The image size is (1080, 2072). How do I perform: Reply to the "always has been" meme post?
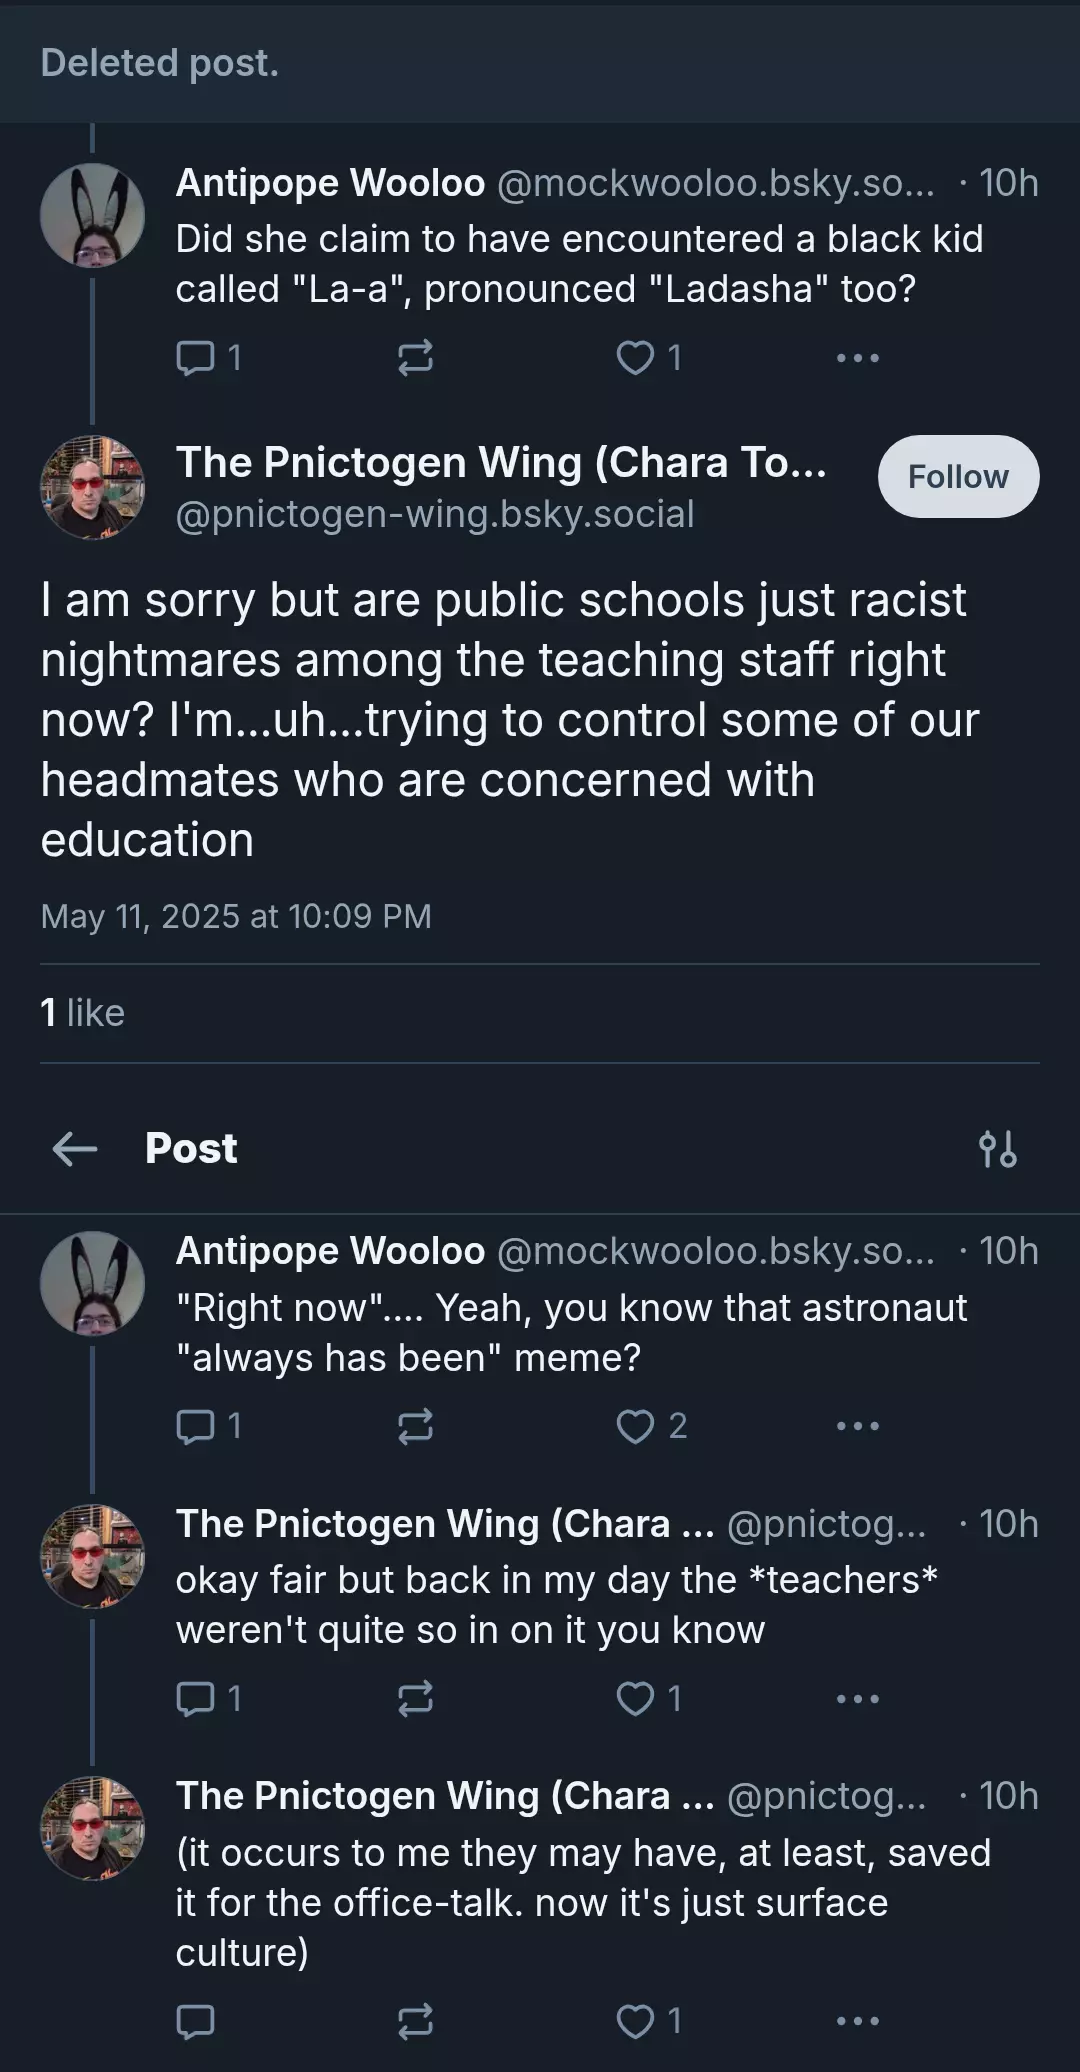[x=208, y=1426]
